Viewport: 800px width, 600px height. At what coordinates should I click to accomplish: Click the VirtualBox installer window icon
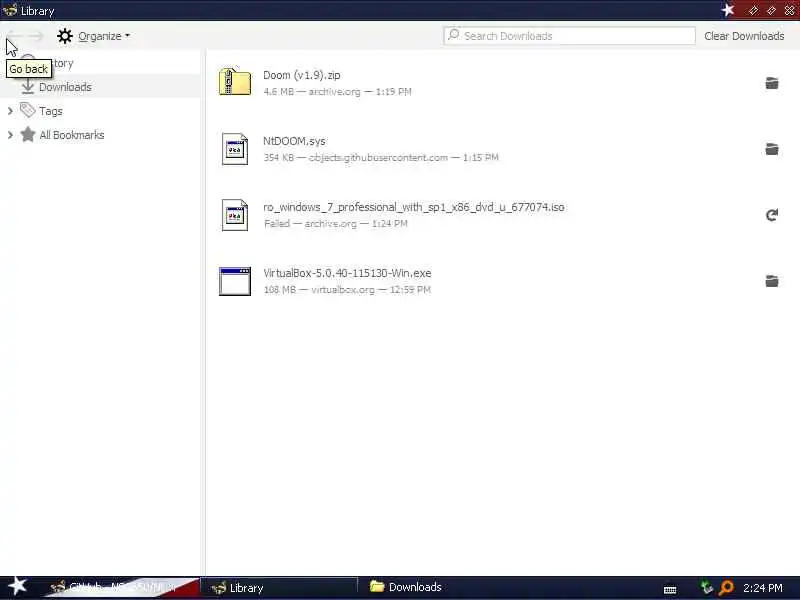(x=235, y=281)
